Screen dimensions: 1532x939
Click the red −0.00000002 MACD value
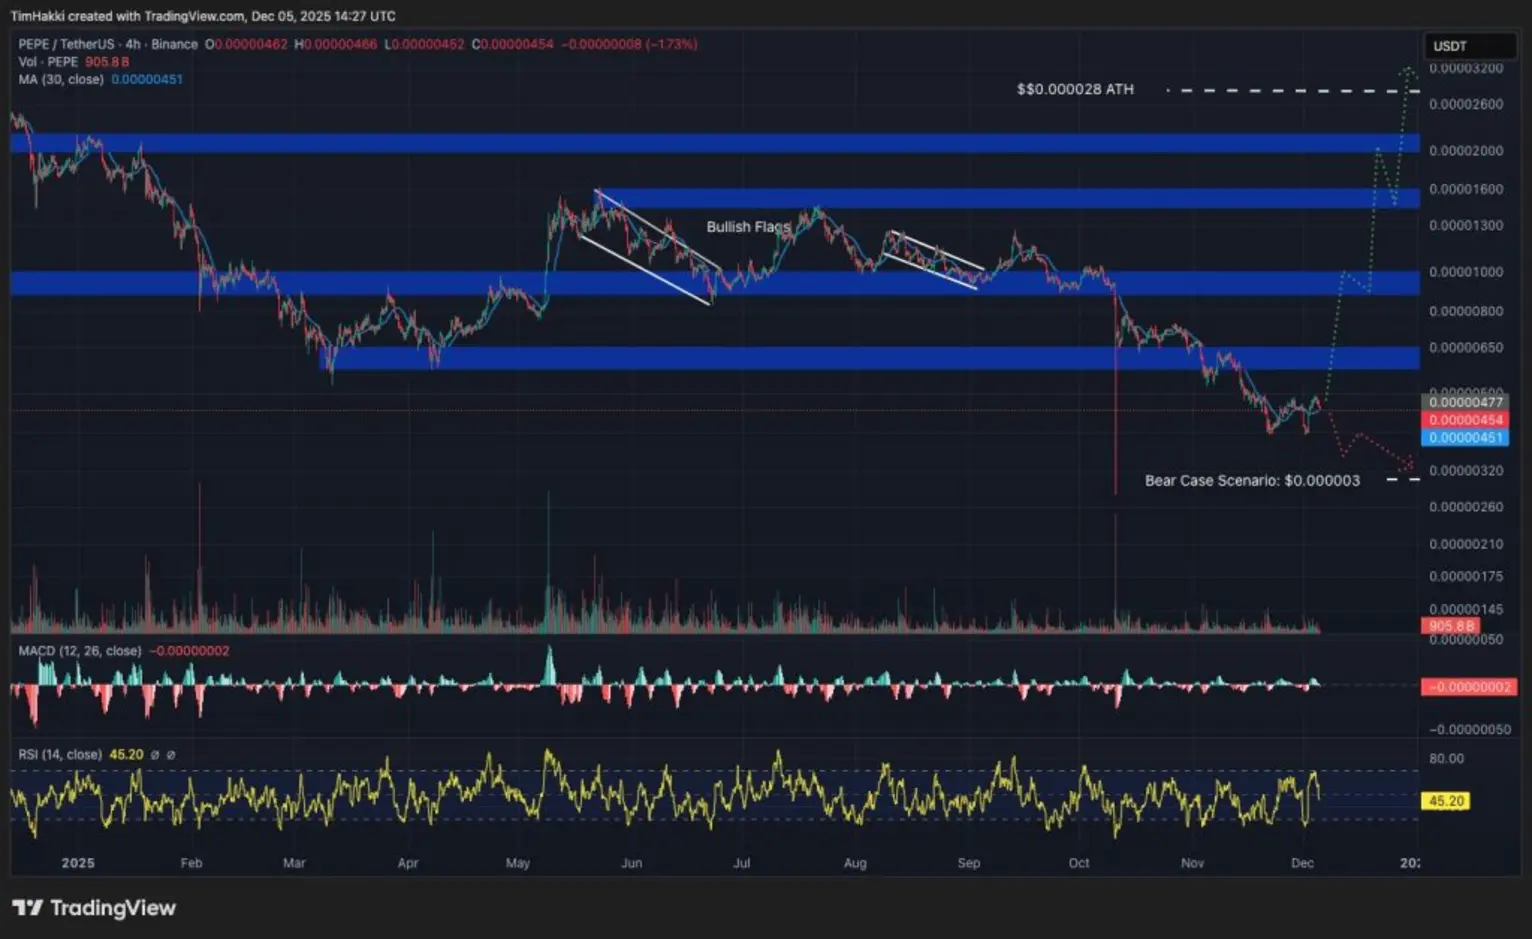(189, 650)
